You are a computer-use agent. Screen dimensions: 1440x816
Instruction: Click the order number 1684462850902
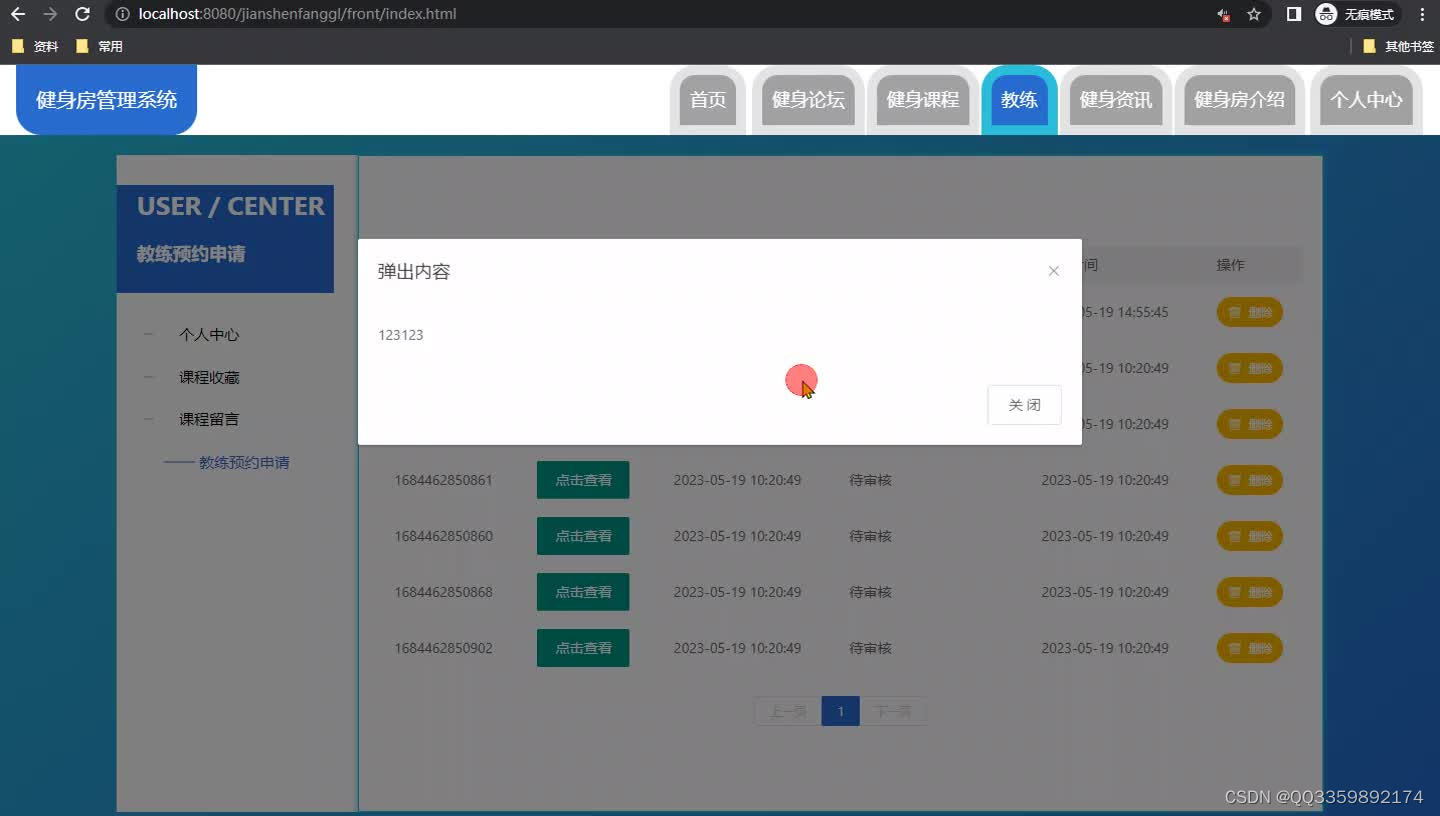point(444,648)
